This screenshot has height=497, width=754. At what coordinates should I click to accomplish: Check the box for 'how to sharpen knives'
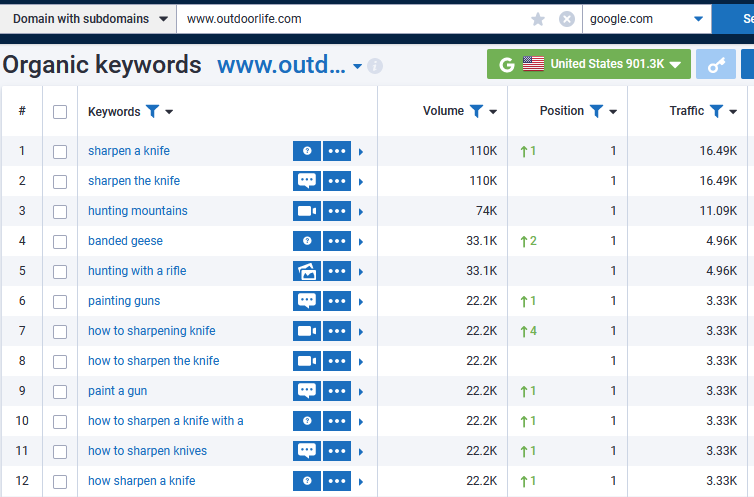click(60, 452)
